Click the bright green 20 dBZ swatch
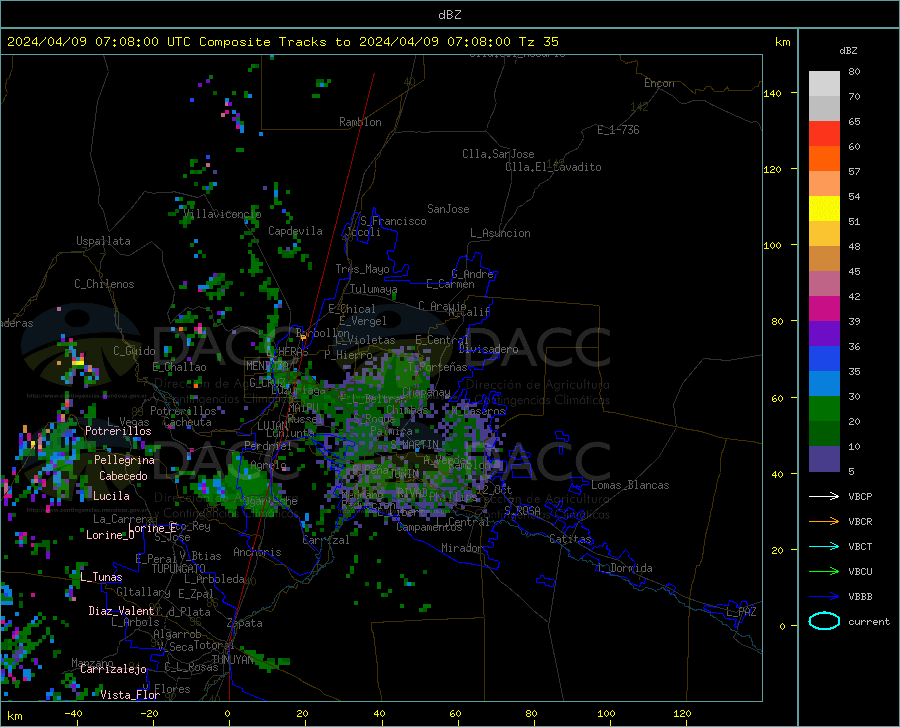The width and height of the screenshot is (900, 727). click(824, 409)
